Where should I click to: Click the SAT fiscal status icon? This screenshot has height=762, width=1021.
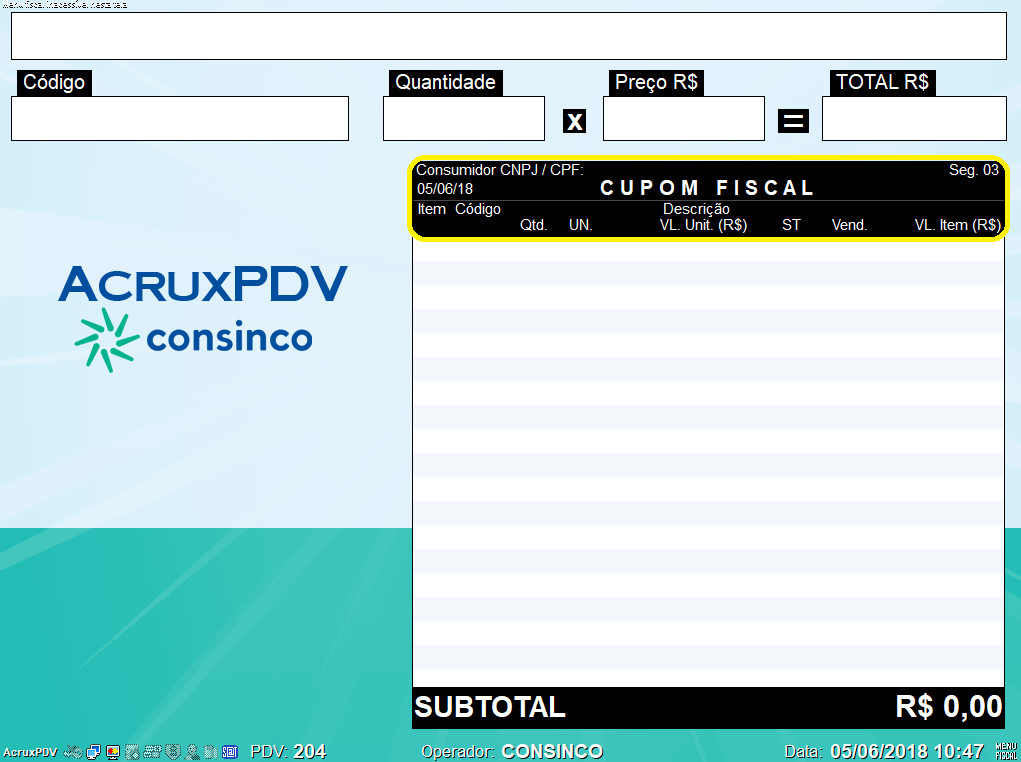(x=230, y=752)
